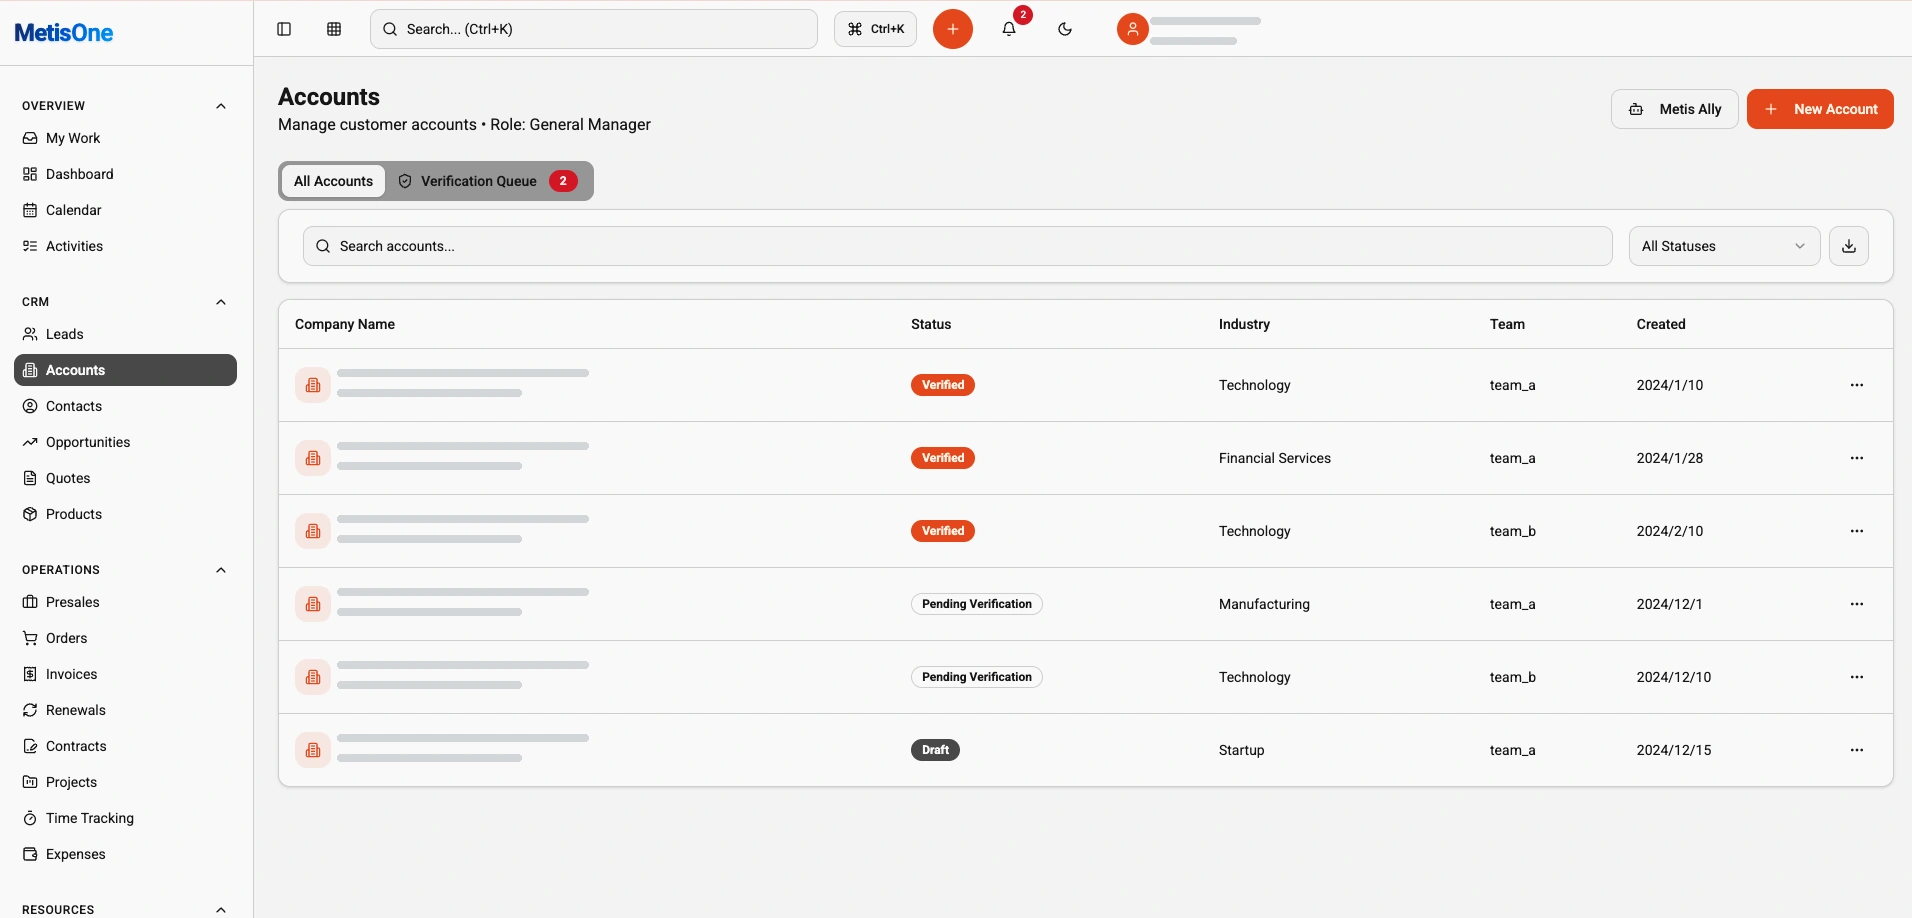Open the Metis Ally assistant
Viewport: 1912px width, 918px height.
(x=1675, y=109)
